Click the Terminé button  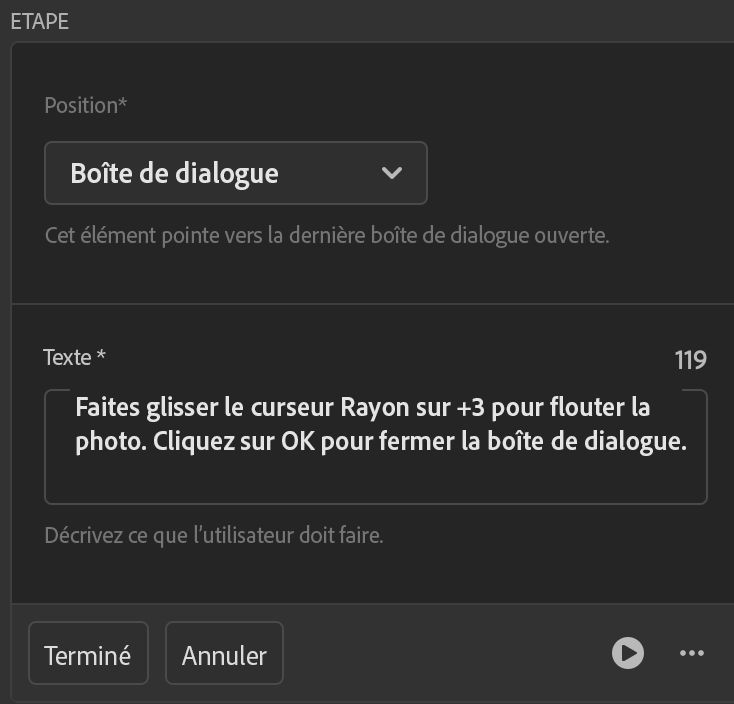click(88, 655)
